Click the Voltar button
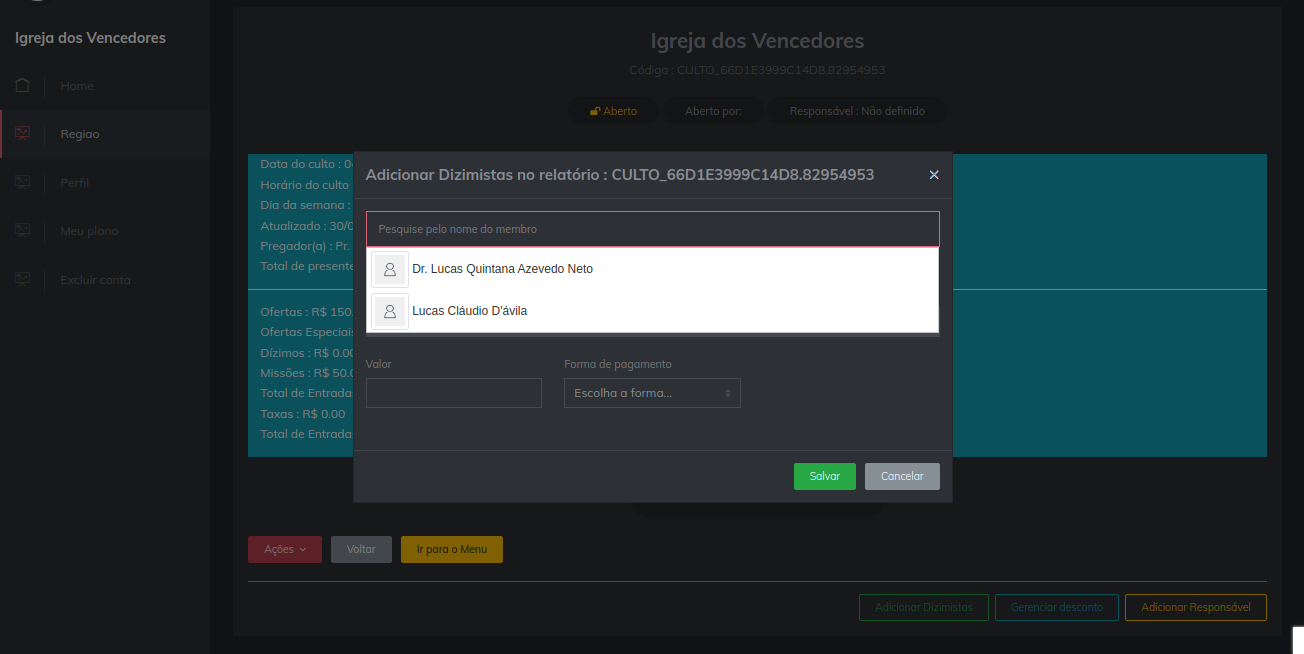 [x=361, y=549]
